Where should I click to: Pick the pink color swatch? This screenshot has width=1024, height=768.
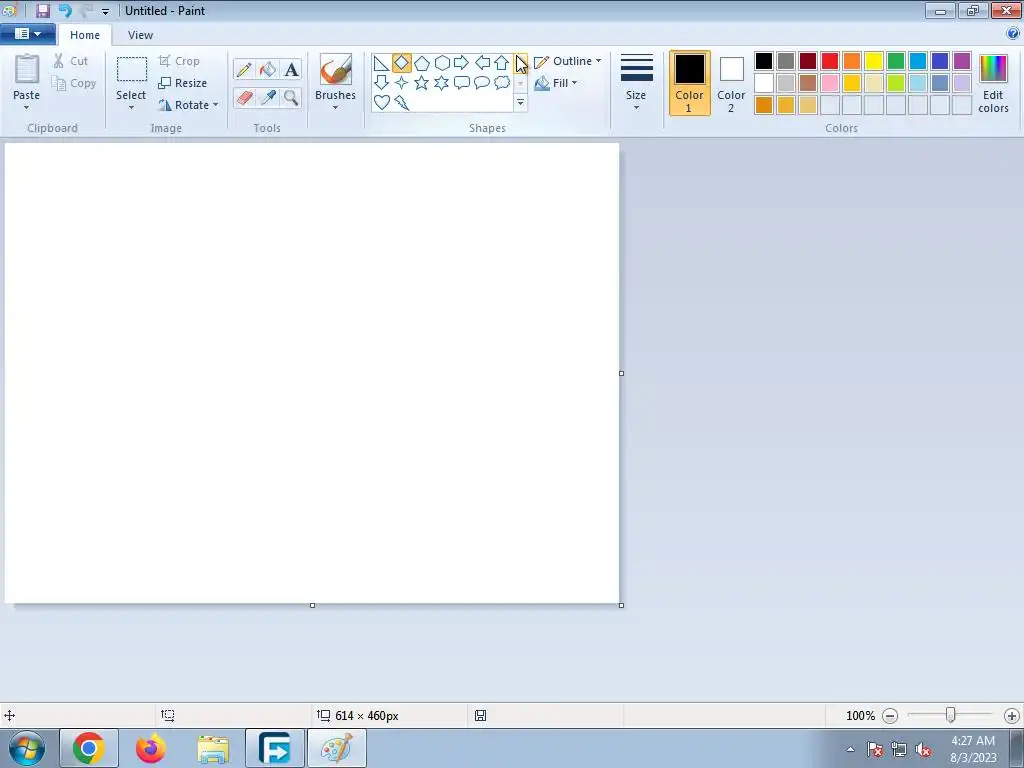coord(830,83)
